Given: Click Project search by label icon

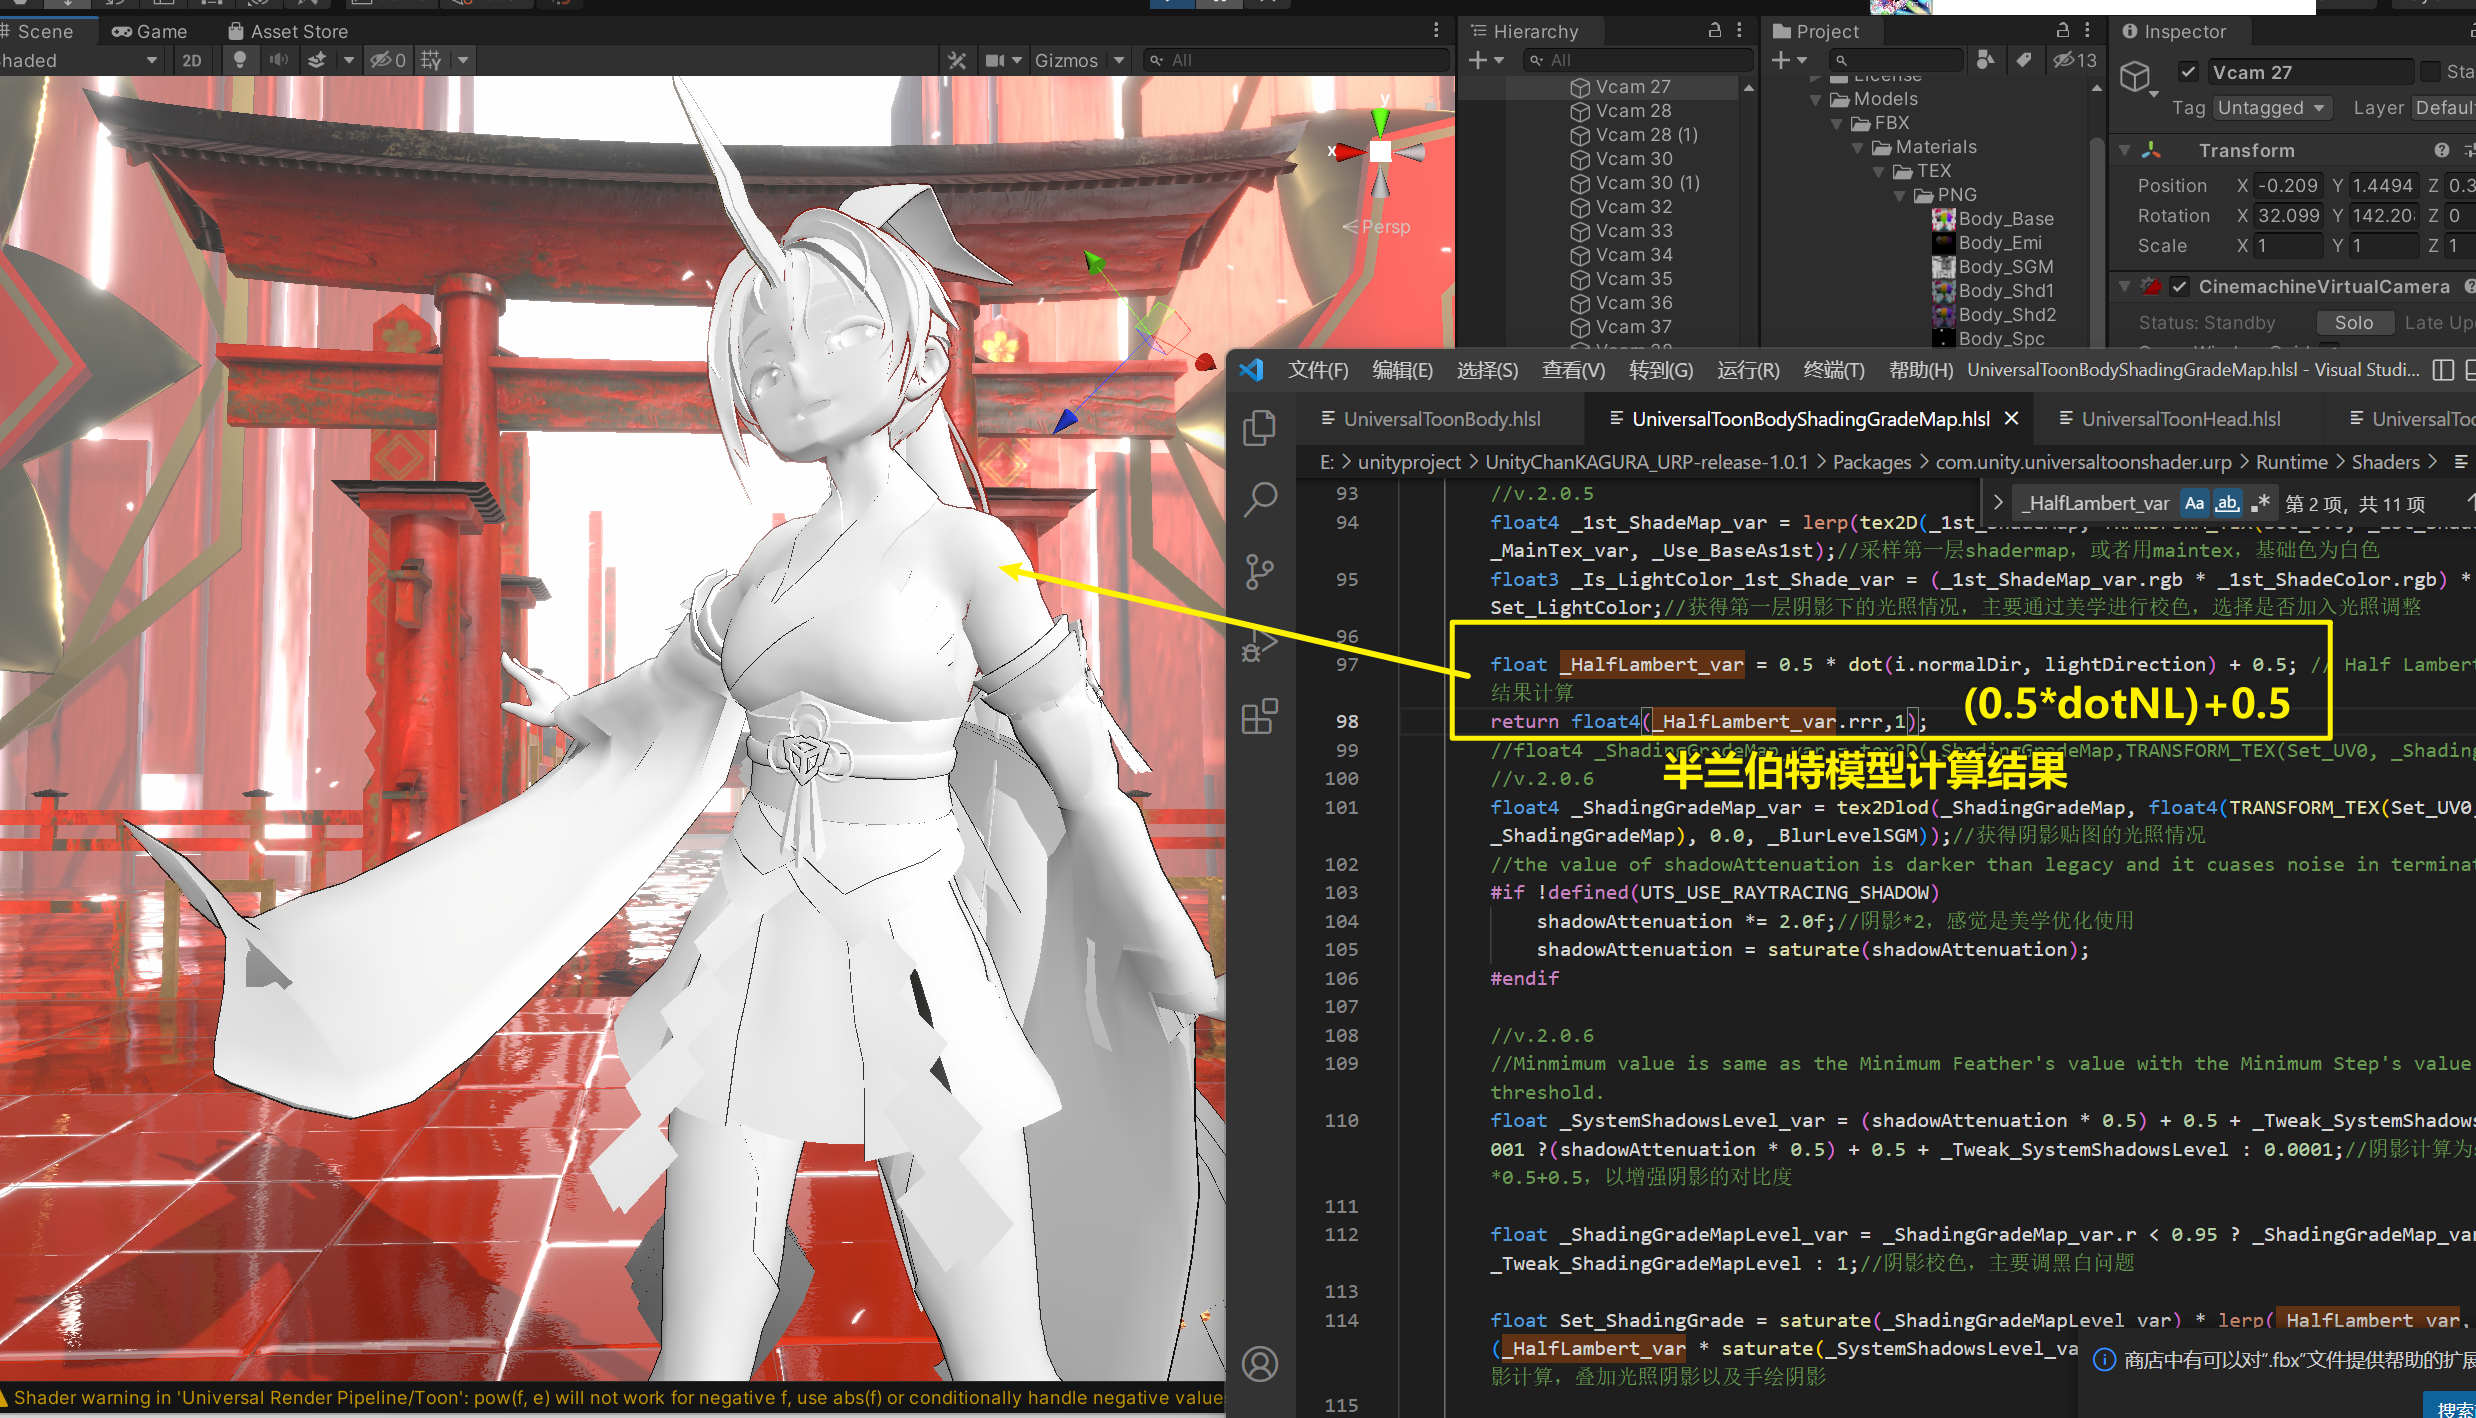Looking at the screenshot, I should 2024,60.
